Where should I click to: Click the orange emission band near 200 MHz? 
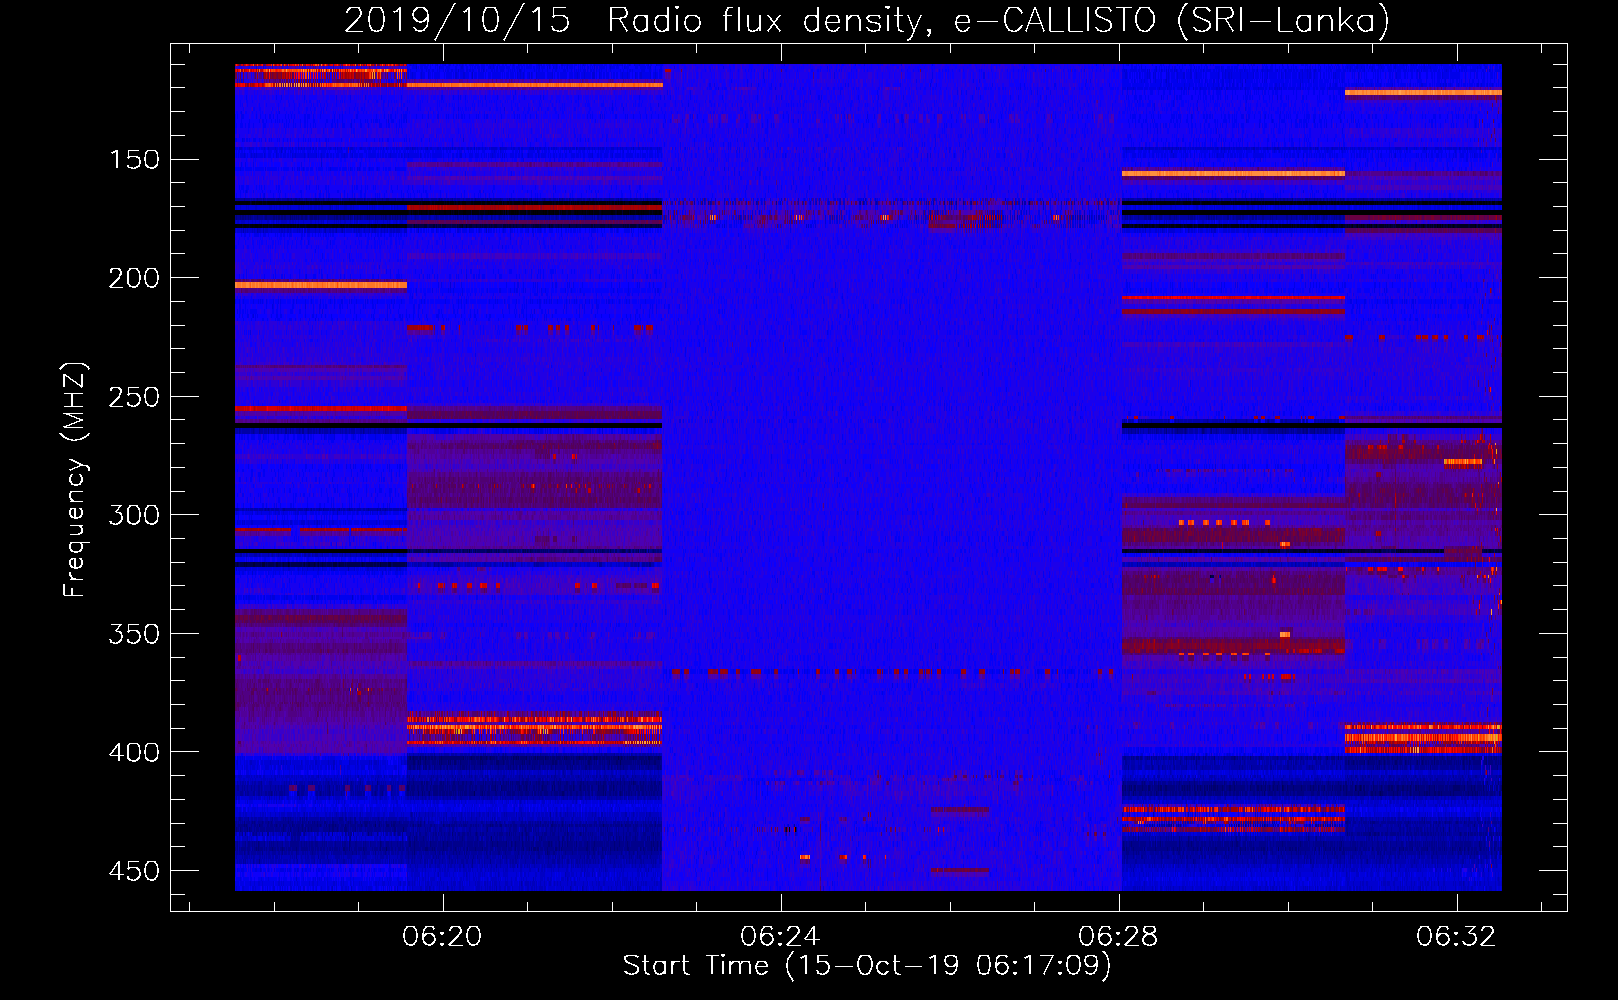[321, 285]
